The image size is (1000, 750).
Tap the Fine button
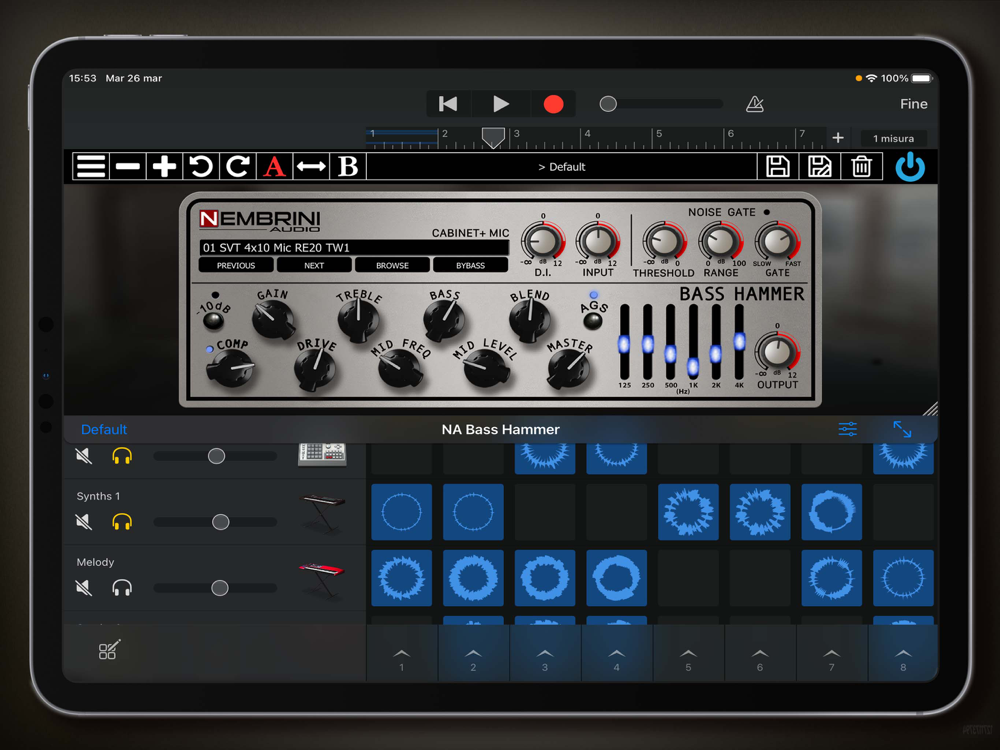[913, 104]
